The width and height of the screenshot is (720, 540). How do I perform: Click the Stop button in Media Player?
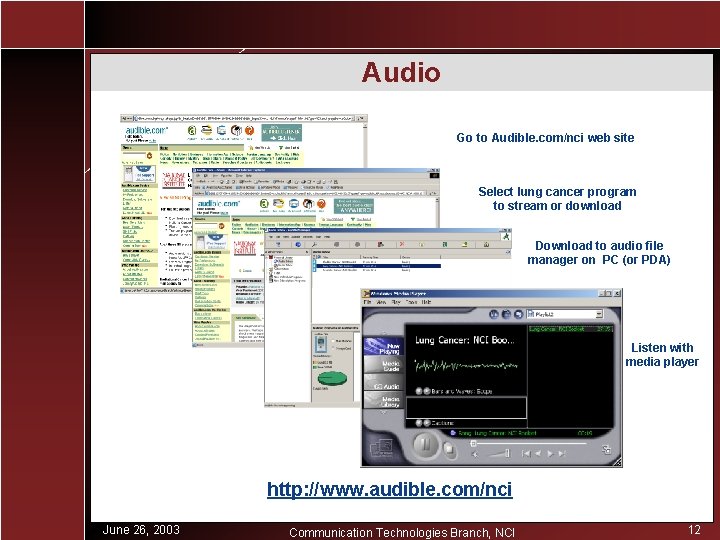[x=449, y=449]
